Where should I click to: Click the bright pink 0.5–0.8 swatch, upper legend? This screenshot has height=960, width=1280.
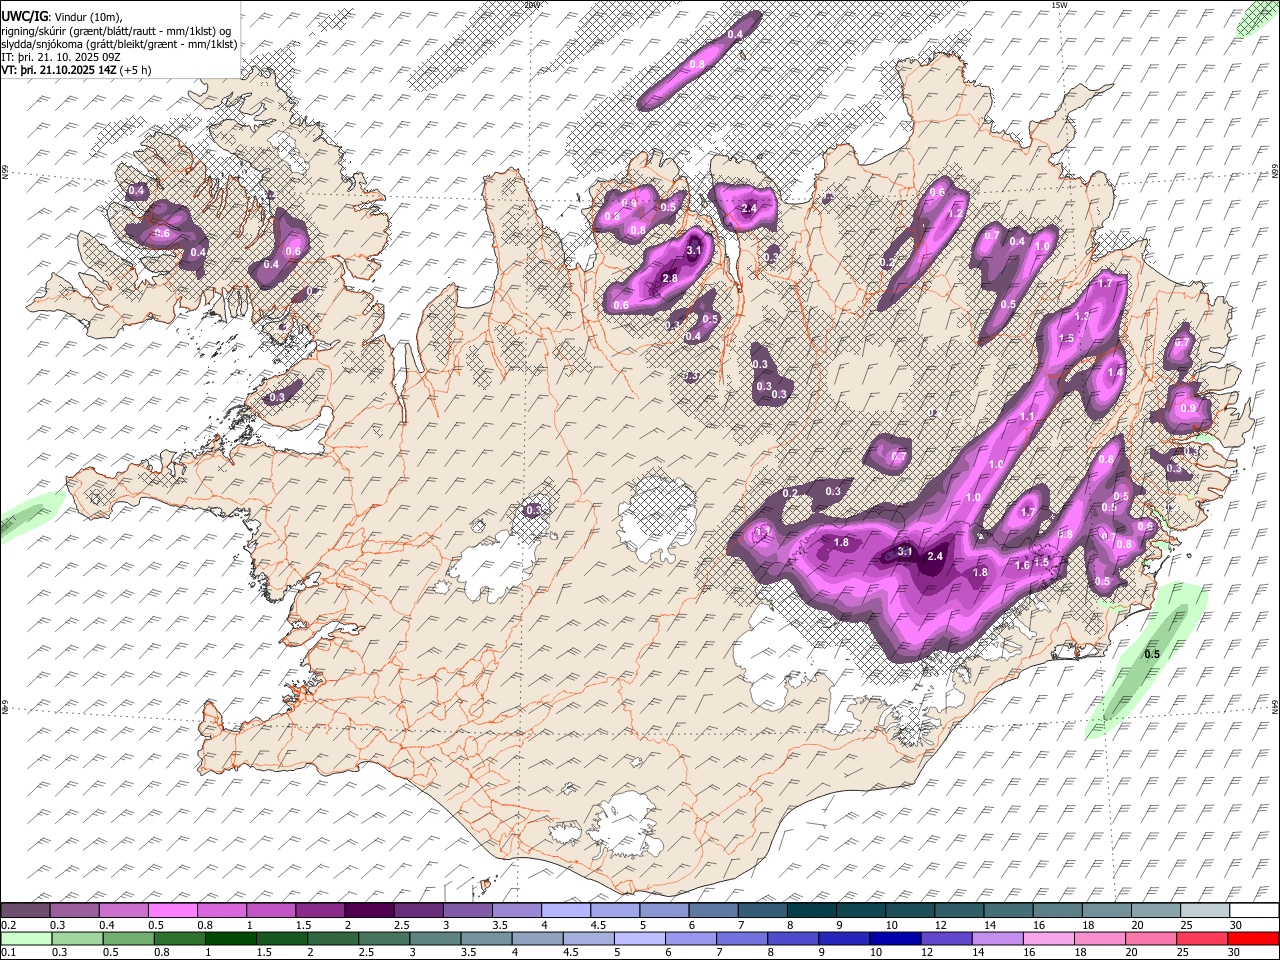(x=172, y=910)
